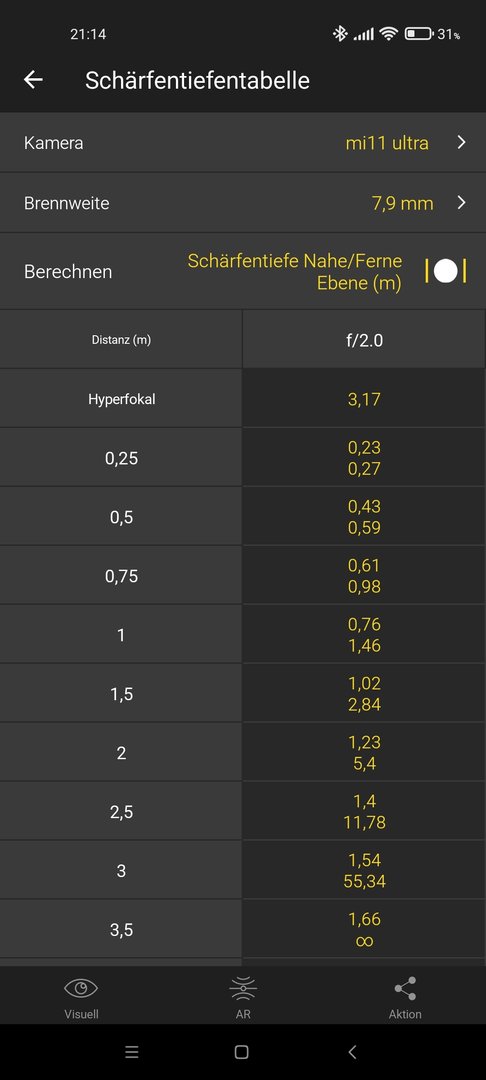
Task: Change the Berechnen calculation mode
Action: point(243,271)
